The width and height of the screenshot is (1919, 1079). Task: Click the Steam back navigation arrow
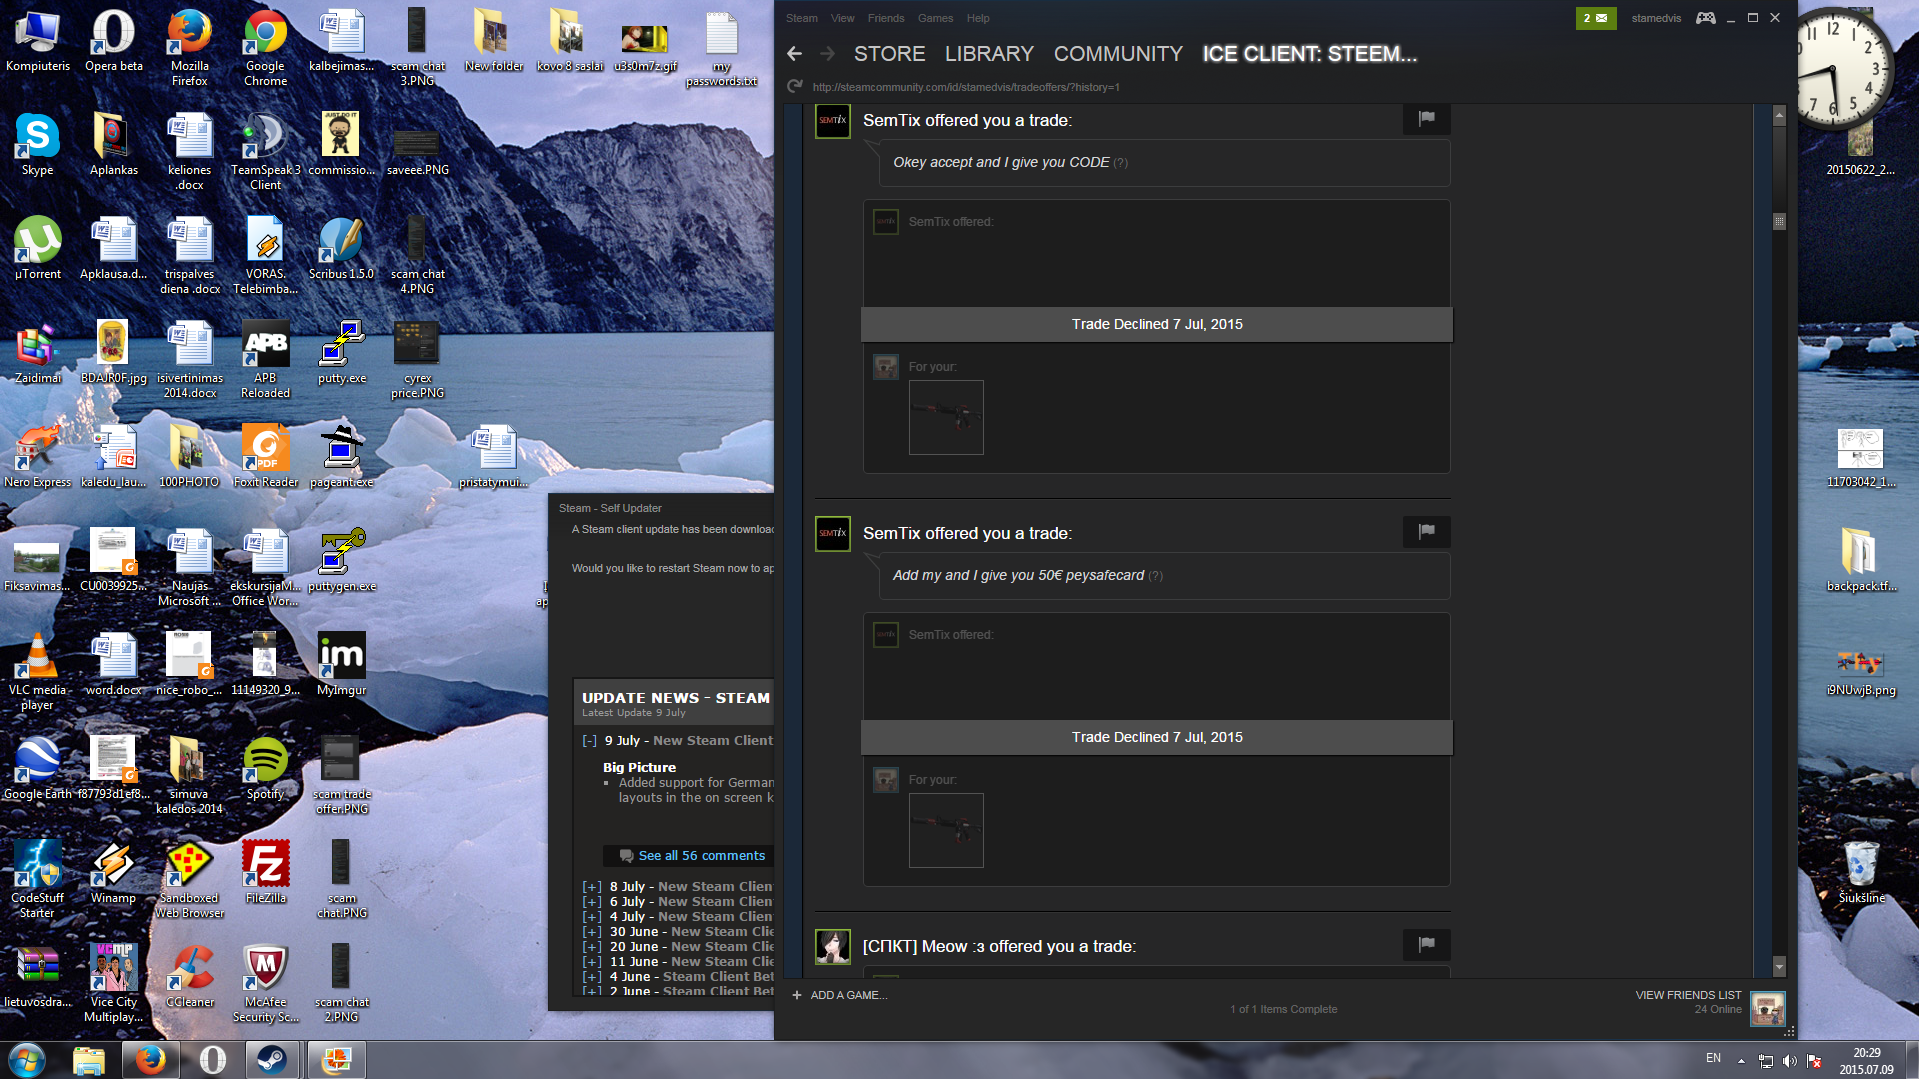[795, 54]
